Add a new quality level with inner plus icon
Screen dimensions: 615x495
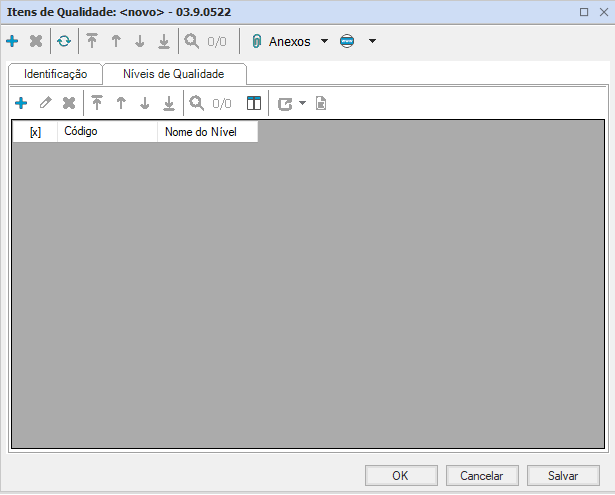pos(21,103)
